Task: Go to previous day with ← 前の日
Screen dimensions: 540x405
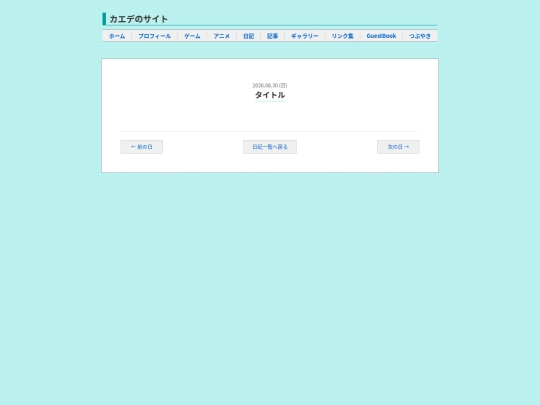Action: (142, 147)
